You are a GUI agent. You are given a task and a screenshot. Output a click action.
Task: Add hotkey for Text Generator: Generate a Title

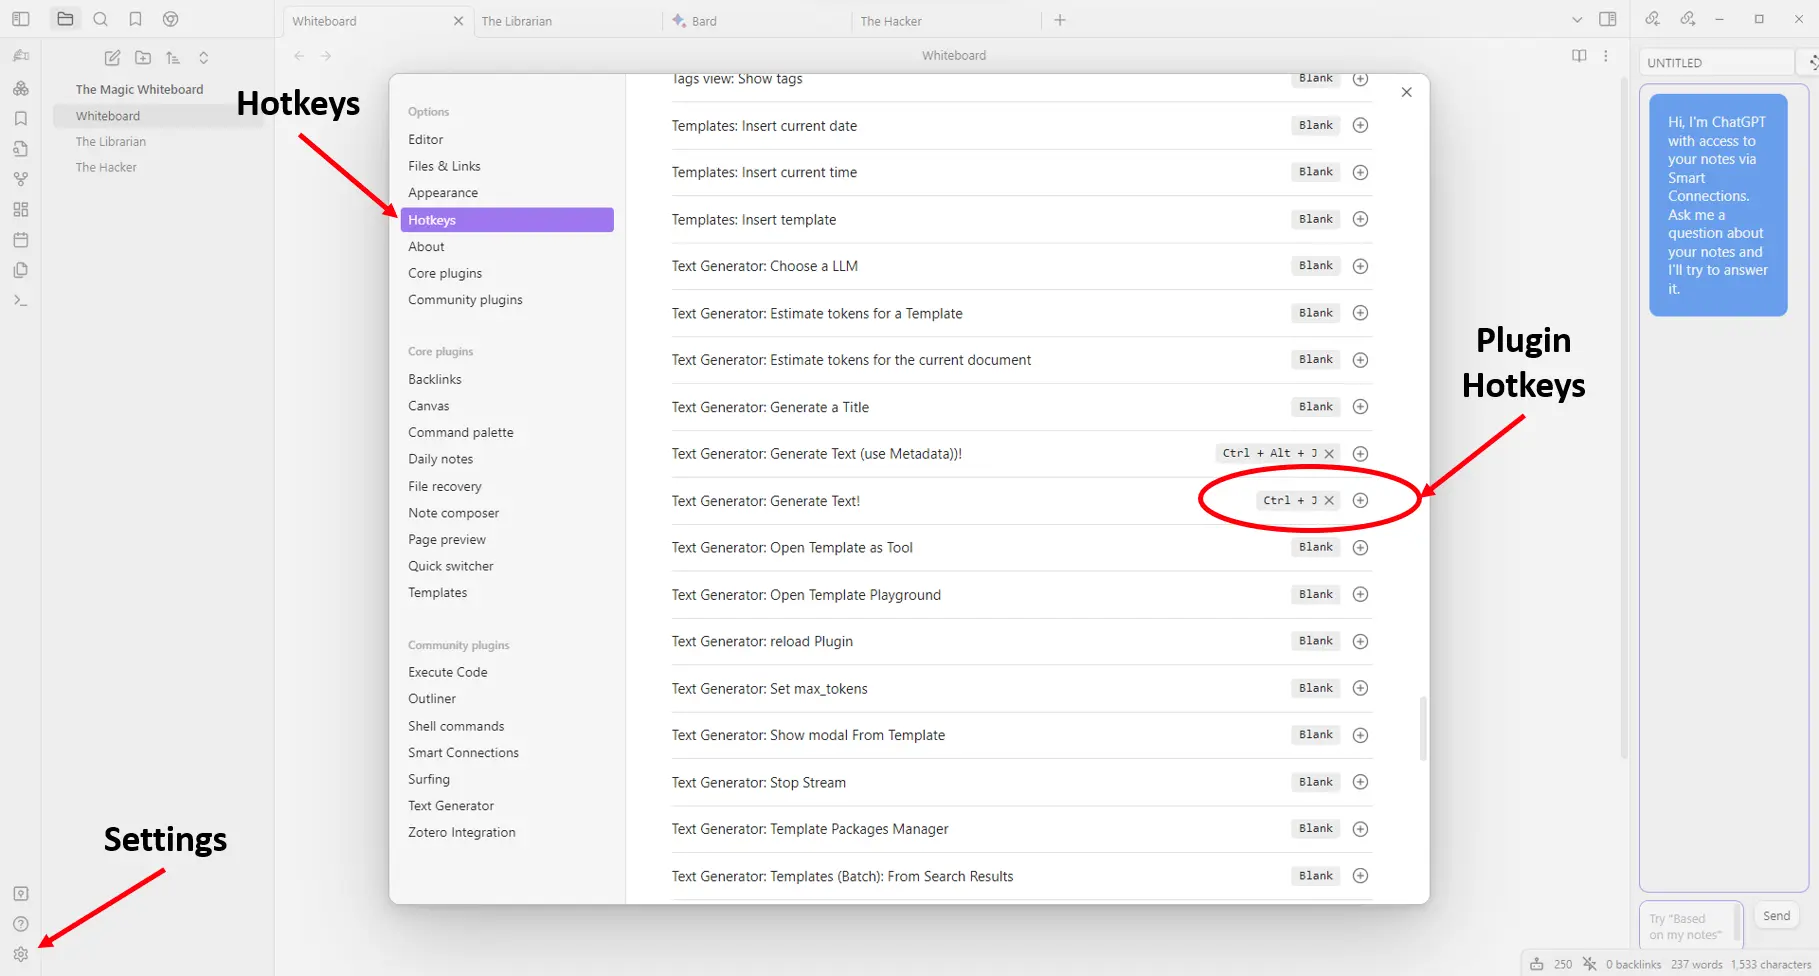pos(1360,407)
